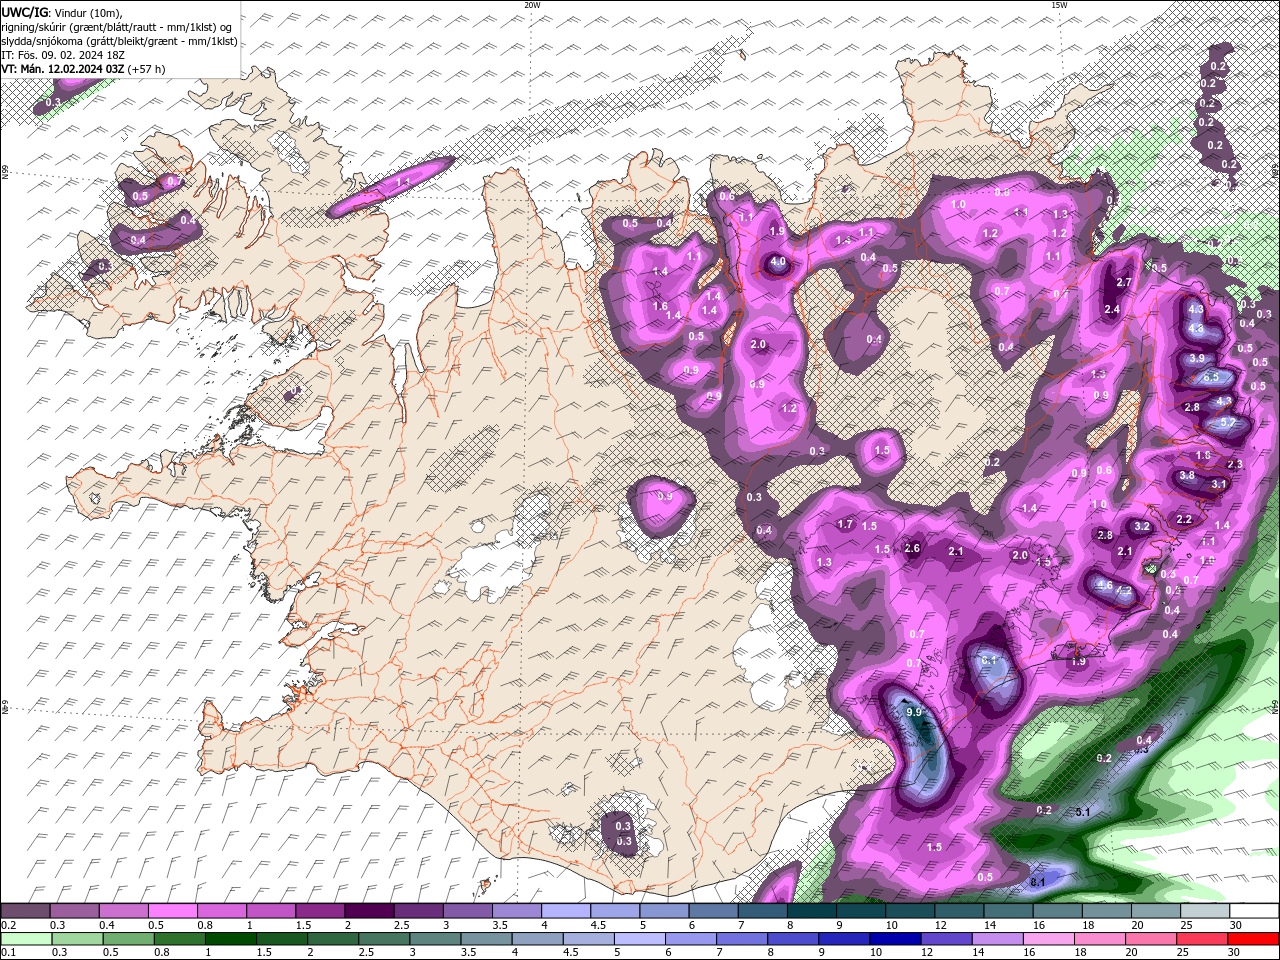Viewport: 1280px width, 960px height.
Task: Click the 2.4 value below 2.7
Action: click(x=1112, y=310)
